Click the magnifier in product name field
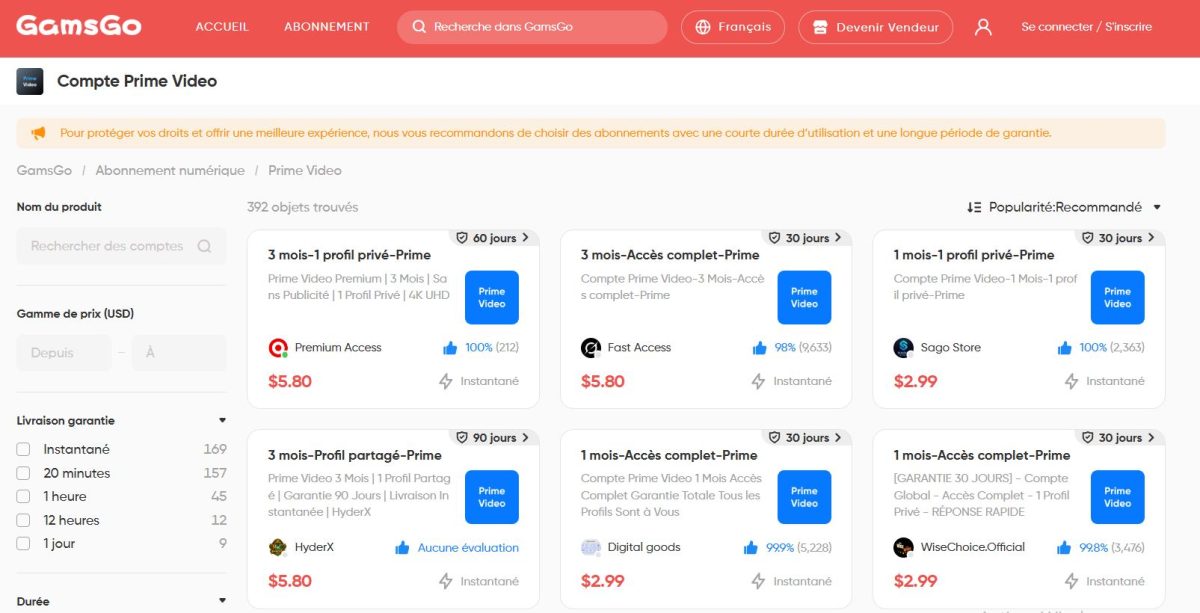 [x=204, y=246]
